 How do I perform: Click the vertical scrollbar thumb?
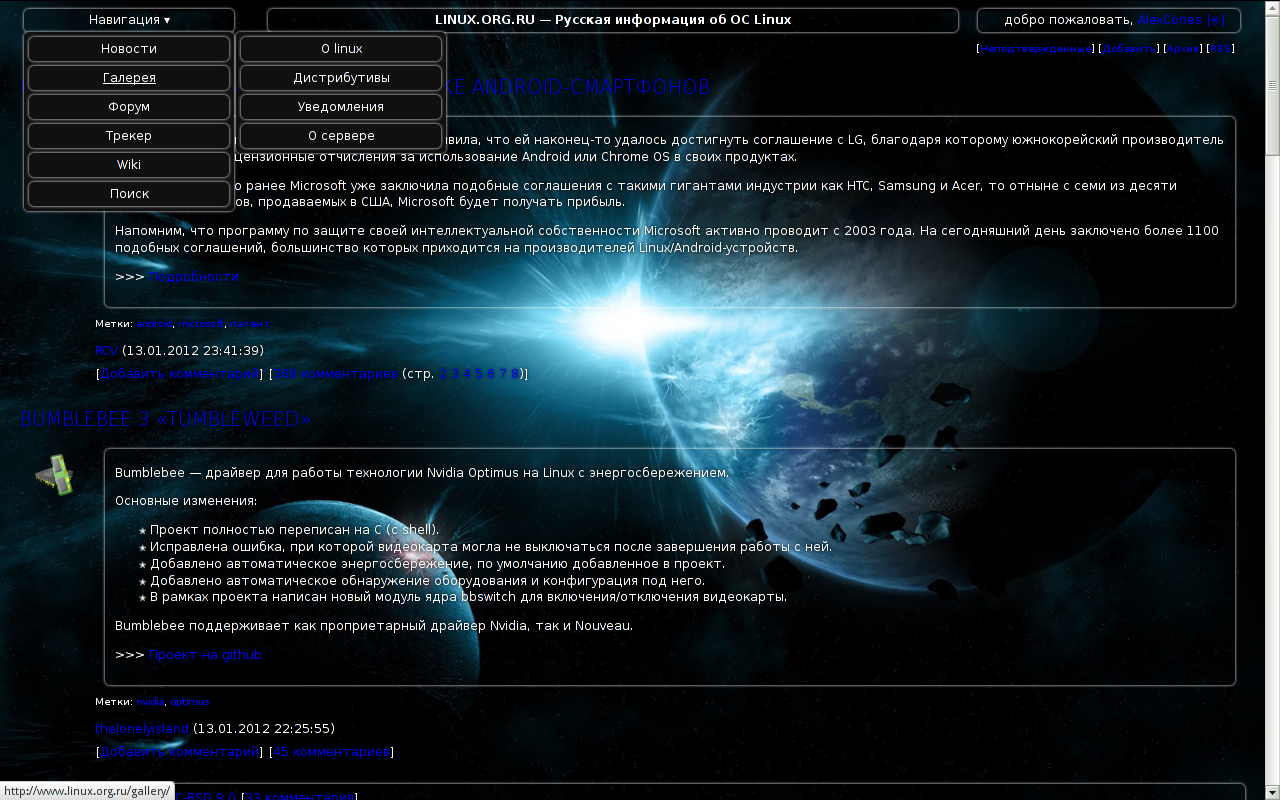coord(1272,85)
